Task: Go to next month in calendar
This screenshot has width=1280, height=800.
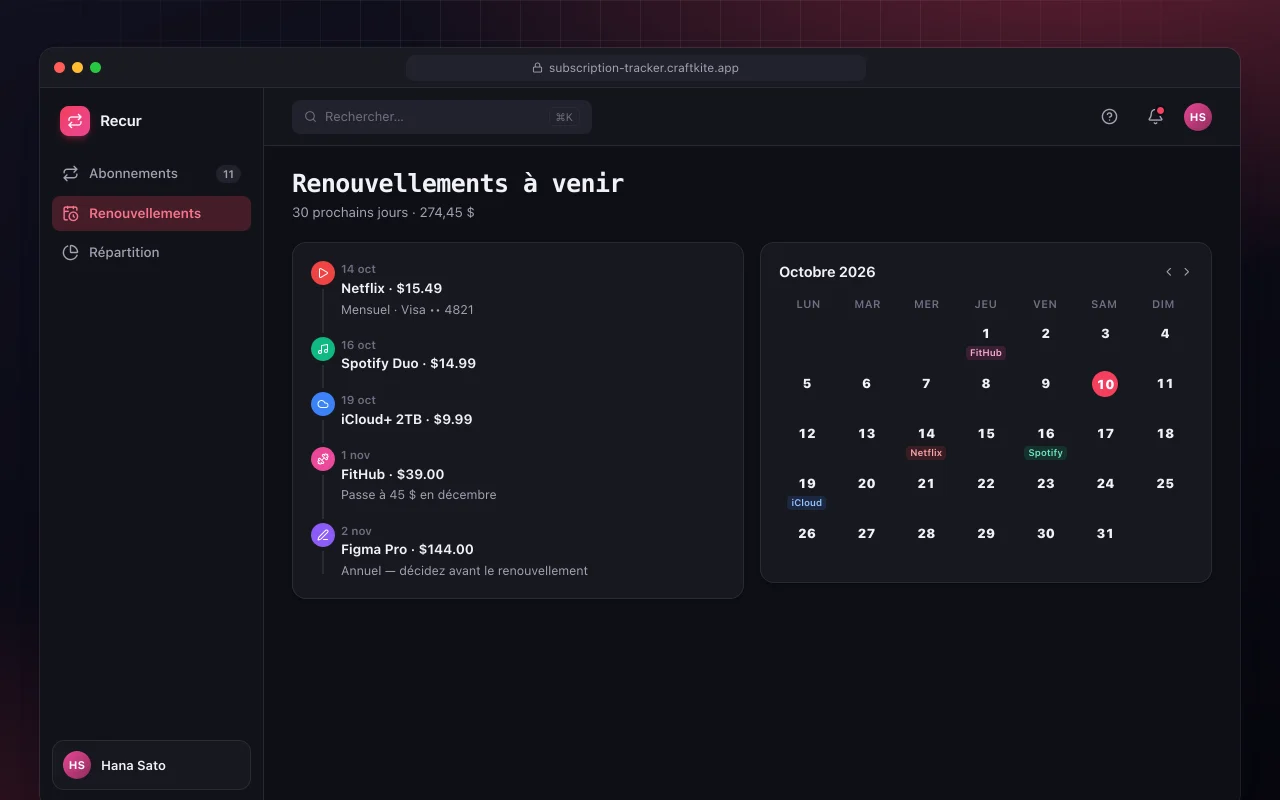Action: [x=1187, y=272]
